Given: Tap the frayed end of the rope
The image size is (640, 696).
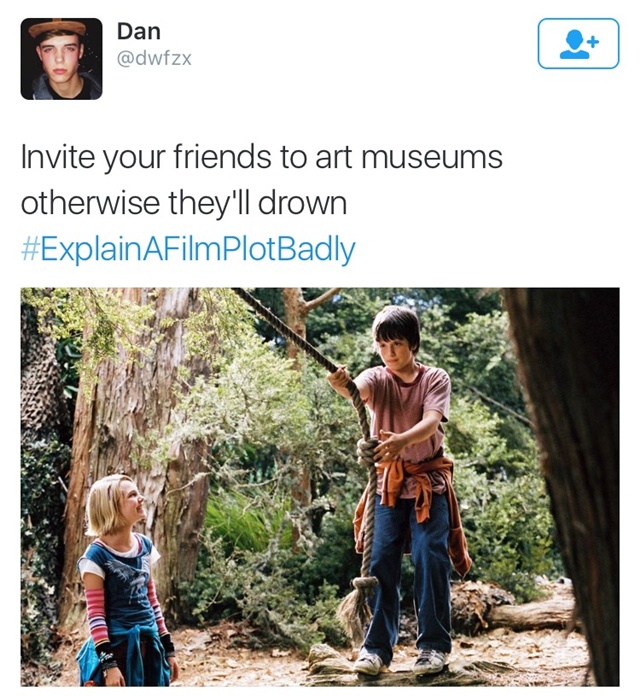Looking at the screenshot, I should [357, 606].
